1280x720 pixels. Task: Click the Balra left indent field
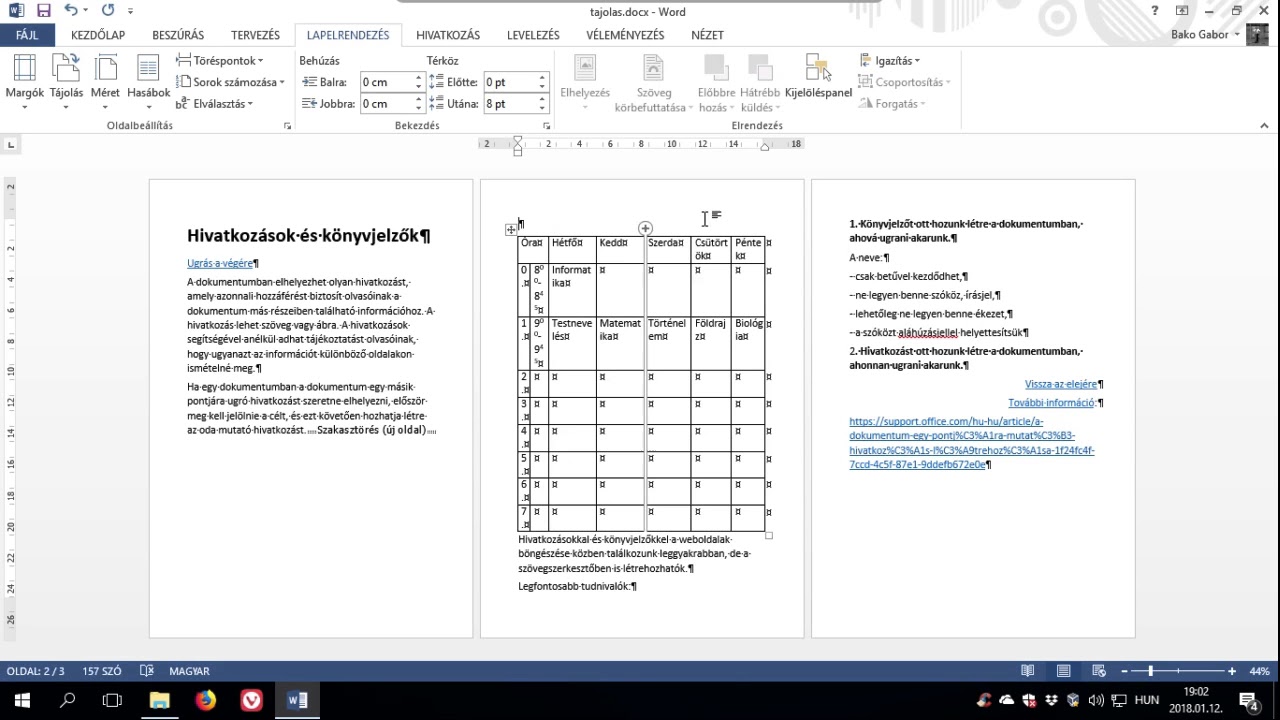[x=386, y=82]
